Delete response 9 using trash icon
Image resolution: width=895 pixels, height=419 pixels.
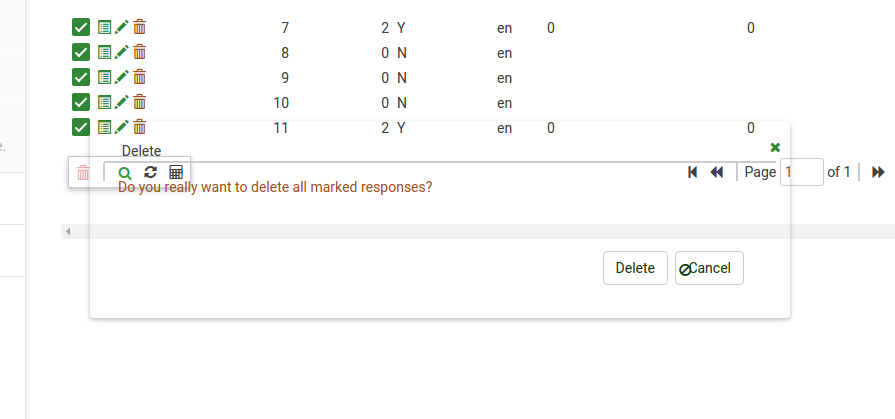click(x=140, y=77)
